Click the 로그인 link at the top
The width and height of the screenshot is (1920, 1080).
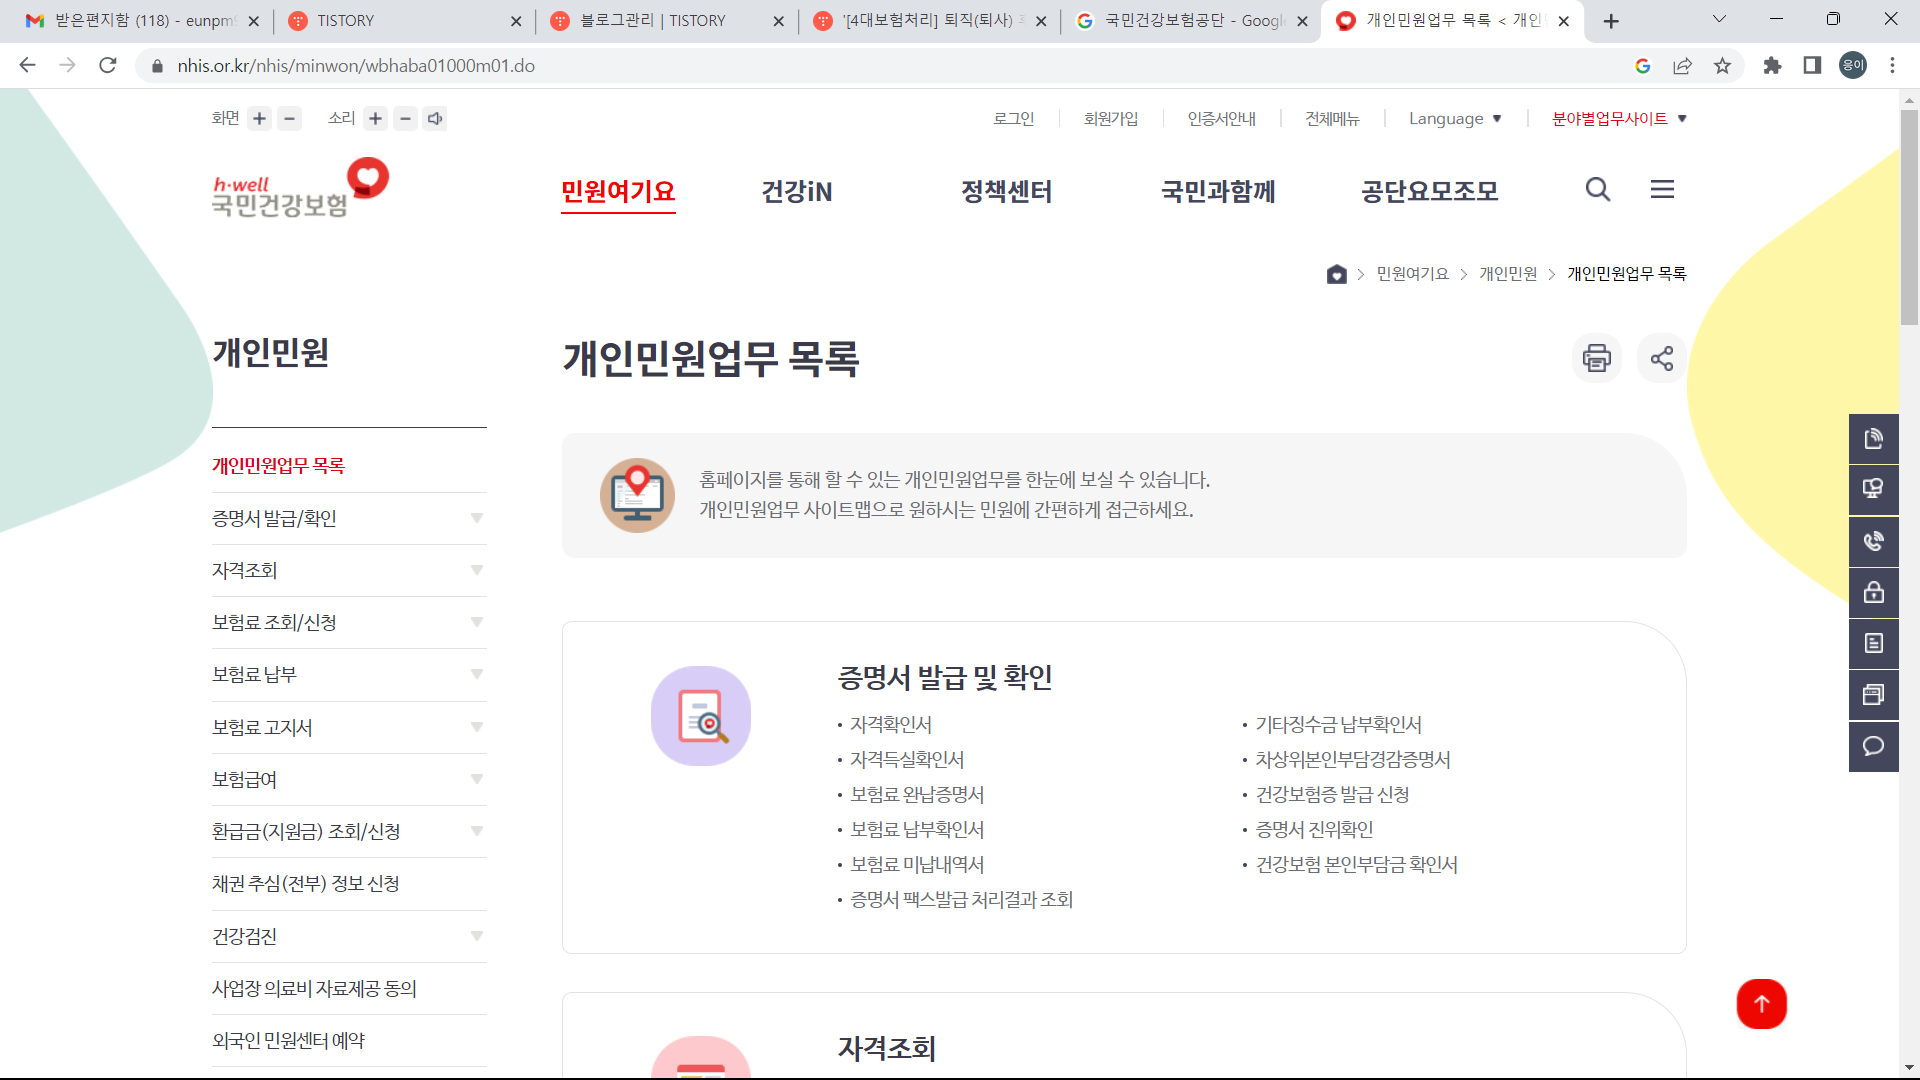point(1014,118)
